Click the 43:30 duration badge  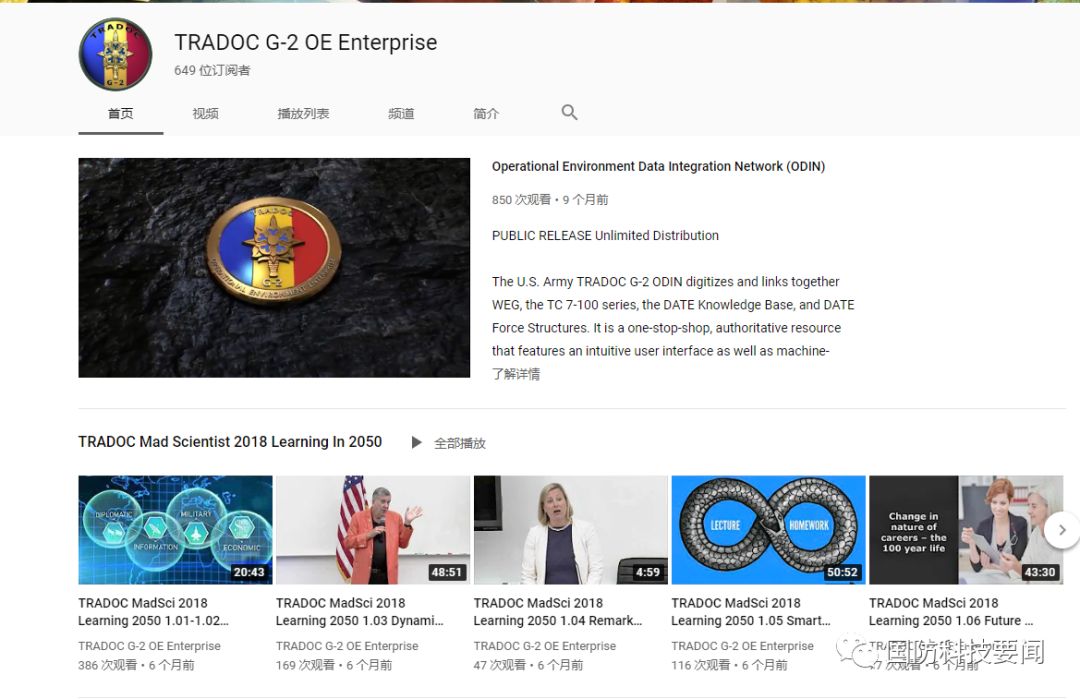(x=1039, y=572)
